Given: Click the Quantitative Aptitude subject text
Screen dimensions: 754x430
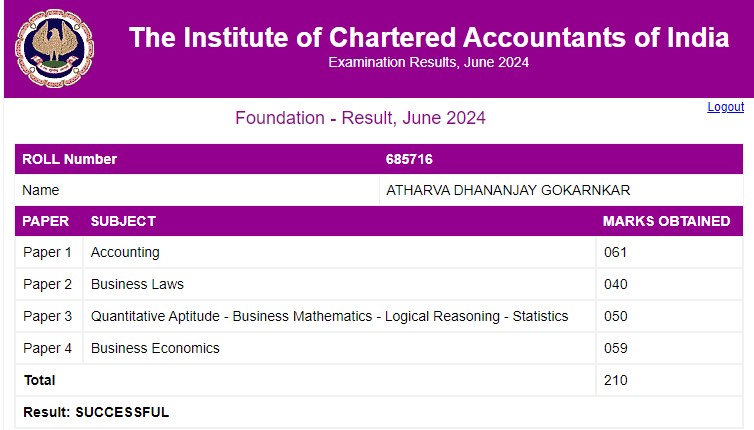Looking at the screenshot, I should tap(329, 316).
